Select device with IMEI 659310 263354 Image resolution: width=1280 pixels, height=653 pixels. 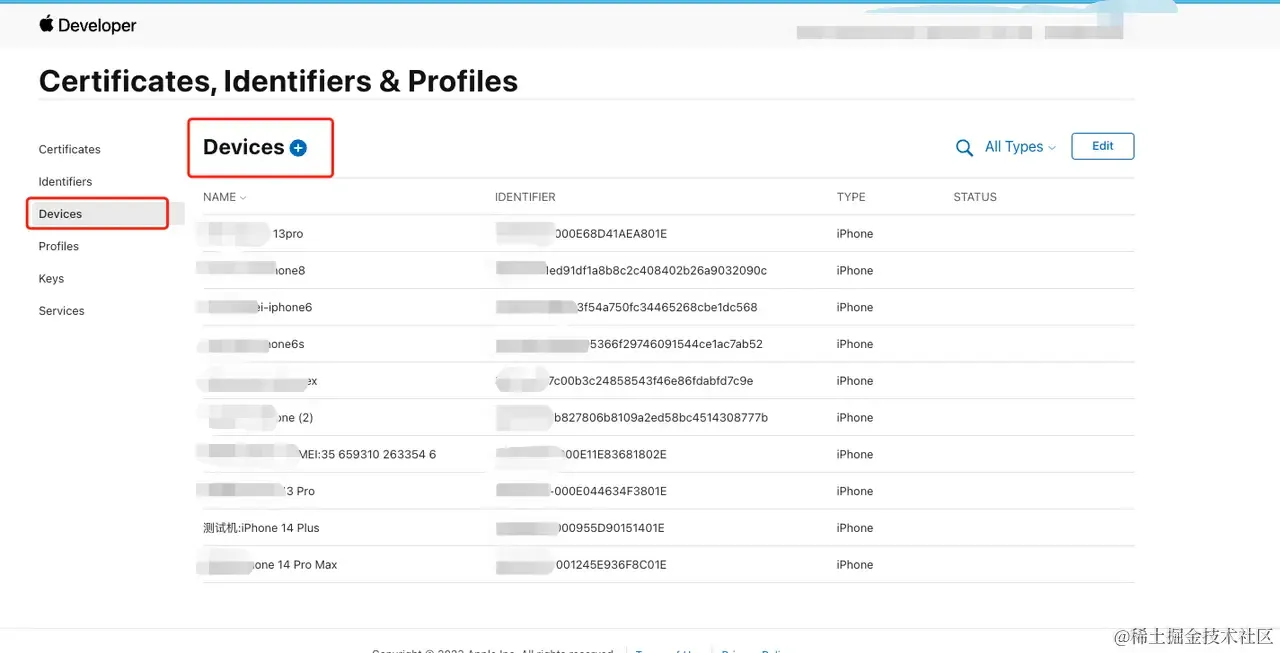point(668,454)
